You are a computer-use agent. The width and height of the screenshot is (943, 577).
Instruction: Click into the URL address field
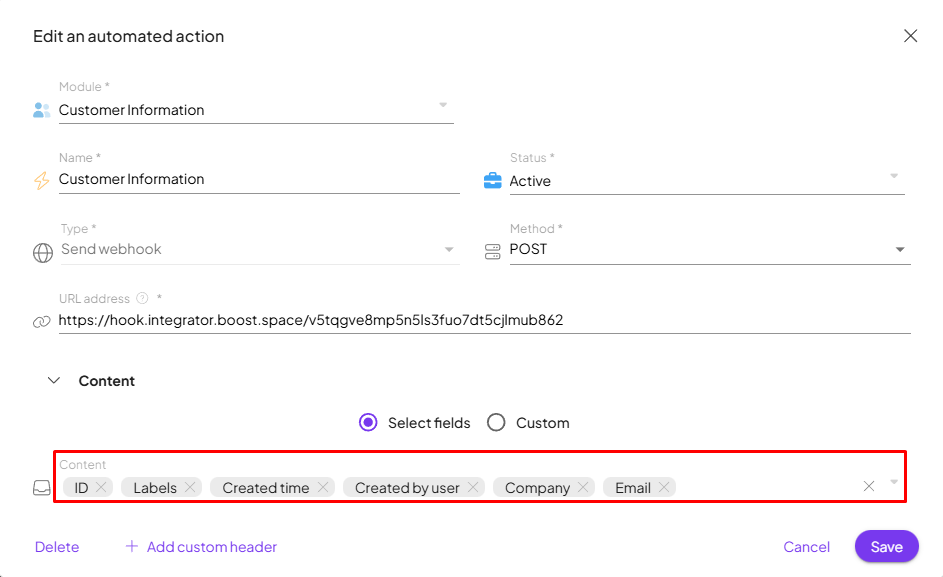pyautogui.click(x=480, y=321)
